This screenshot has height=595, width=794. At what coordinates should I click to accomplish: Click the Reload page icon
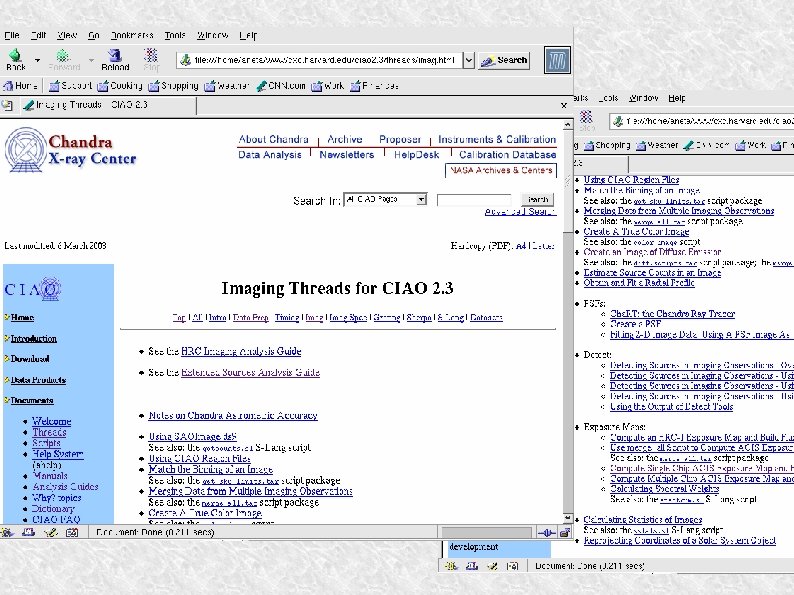tap(115, 55)
